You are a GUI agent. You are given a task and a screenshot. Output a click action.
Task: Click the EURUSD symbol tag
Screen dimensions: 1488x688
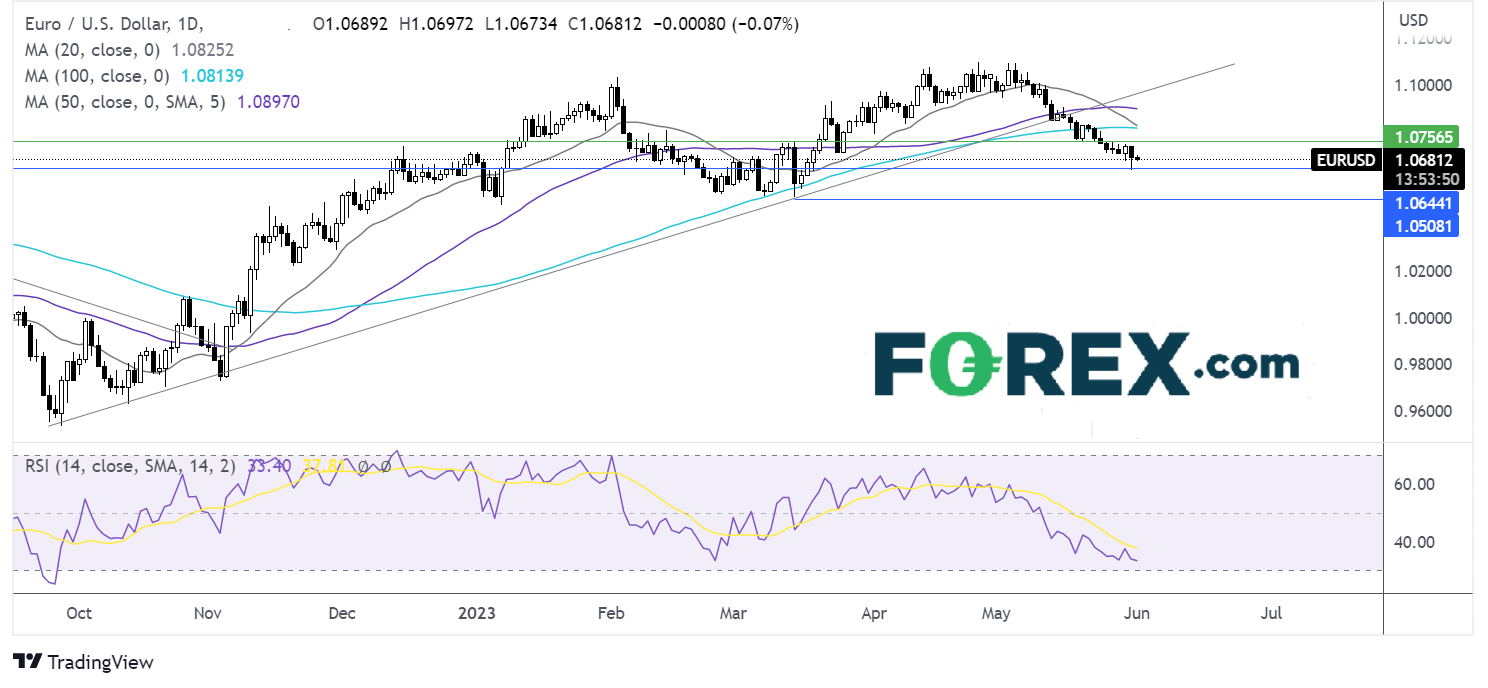point(1347,160)
